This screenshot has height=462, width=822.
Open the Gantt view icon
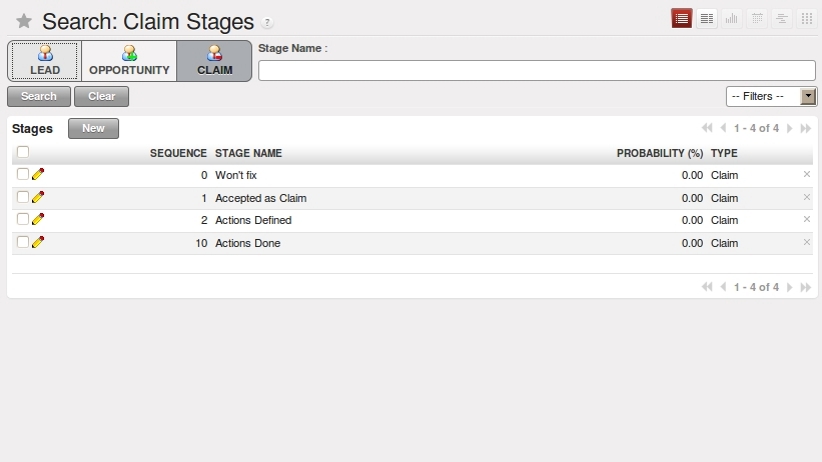[x=782, y=19]
